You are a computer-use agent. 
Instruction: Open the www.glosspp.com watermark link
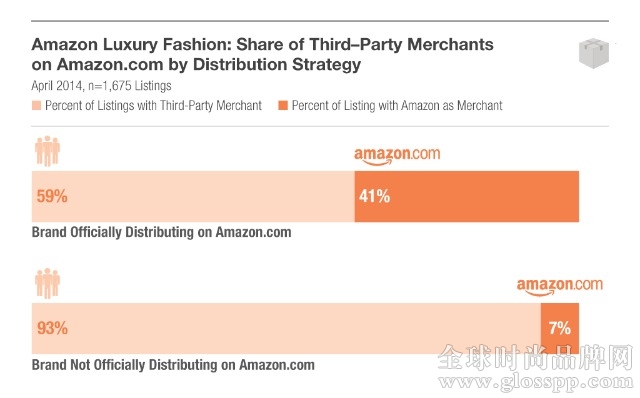pos(536,383)
